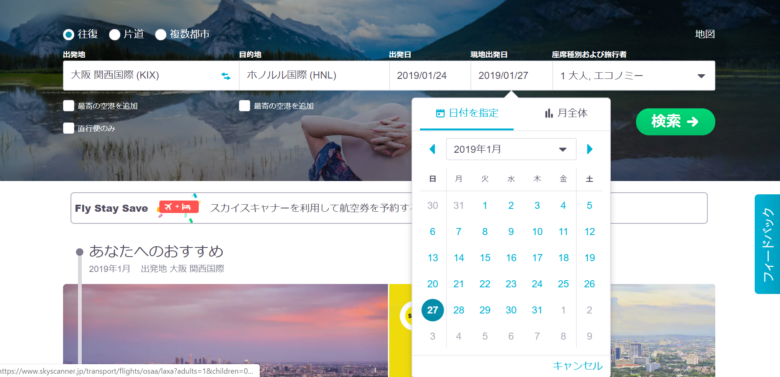Open the 2019年1月 month dropdown
The width and height of the screenshot is (780, 377).
[511, 149]
